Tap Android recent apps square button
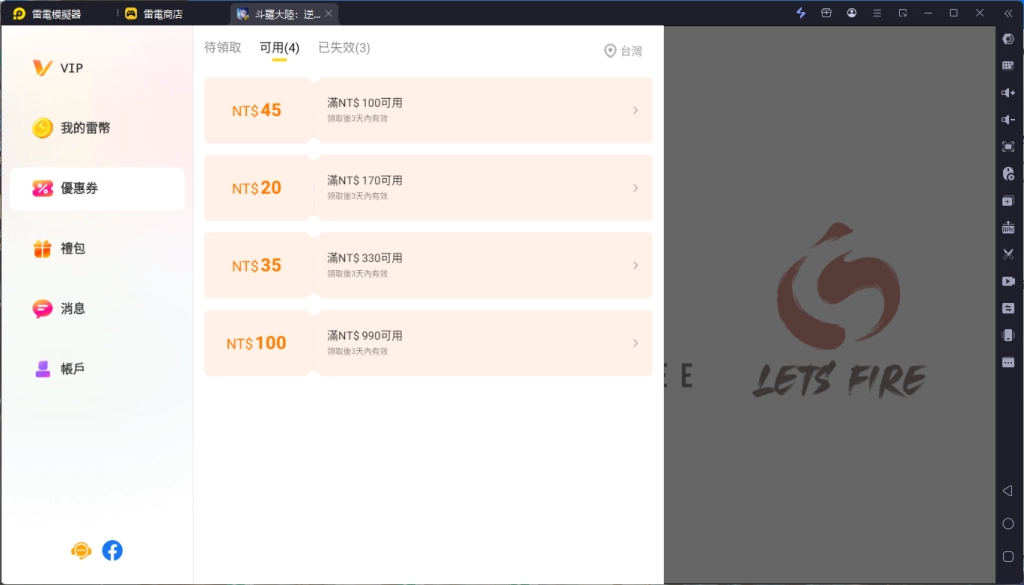 [1008, 556]
